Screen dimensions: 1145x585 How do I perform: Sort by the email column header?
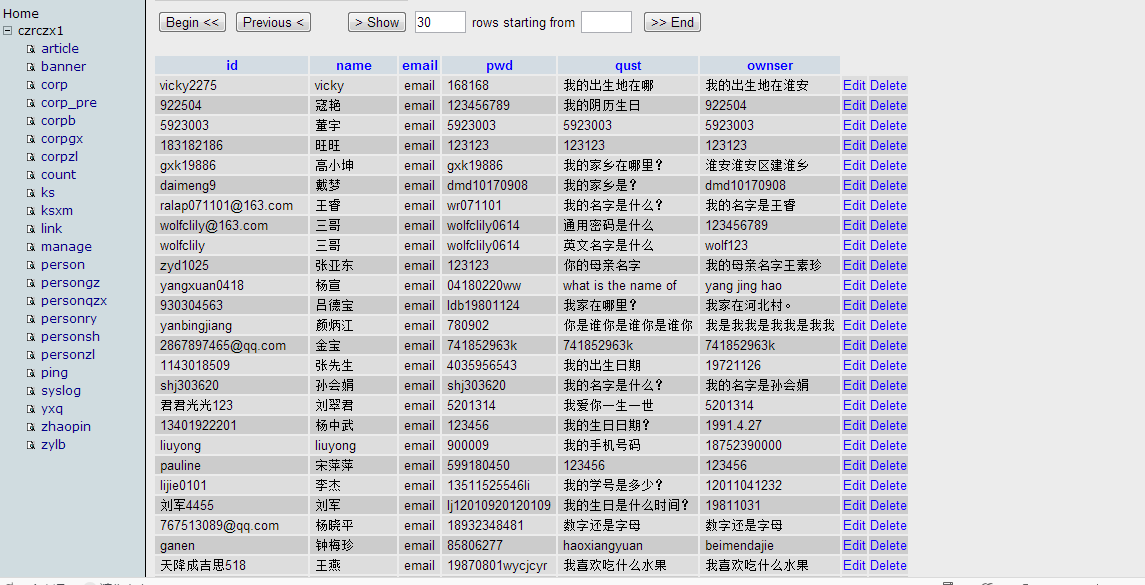pos(420,66)
